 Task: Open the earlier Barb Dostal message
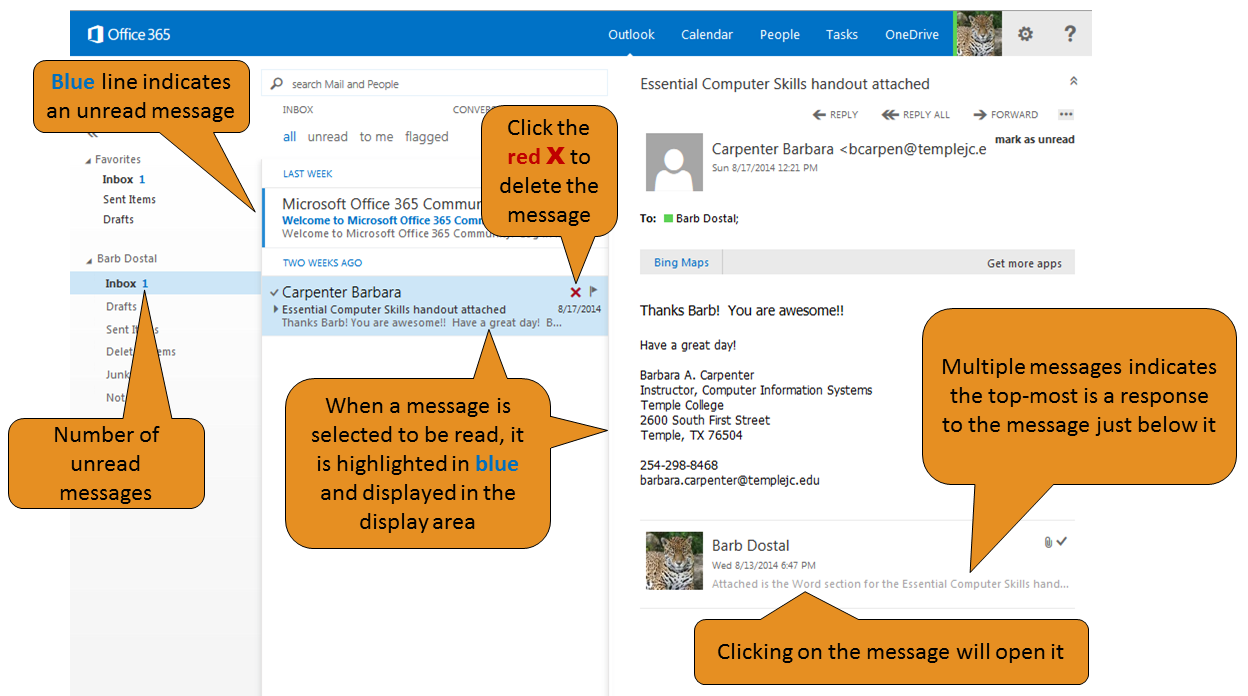pyautogui.click(x=857, y=564)
